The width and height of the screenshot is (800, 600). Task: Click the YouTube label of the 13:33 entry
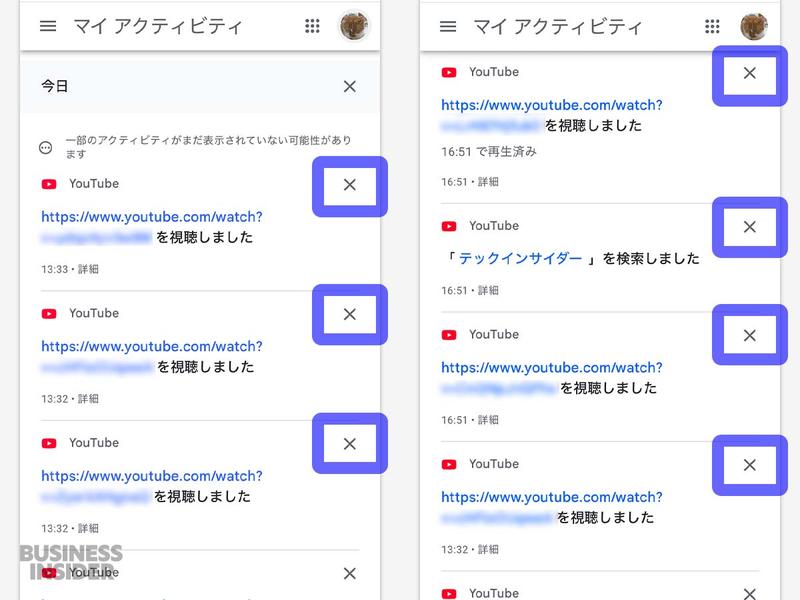click(94, 184)
